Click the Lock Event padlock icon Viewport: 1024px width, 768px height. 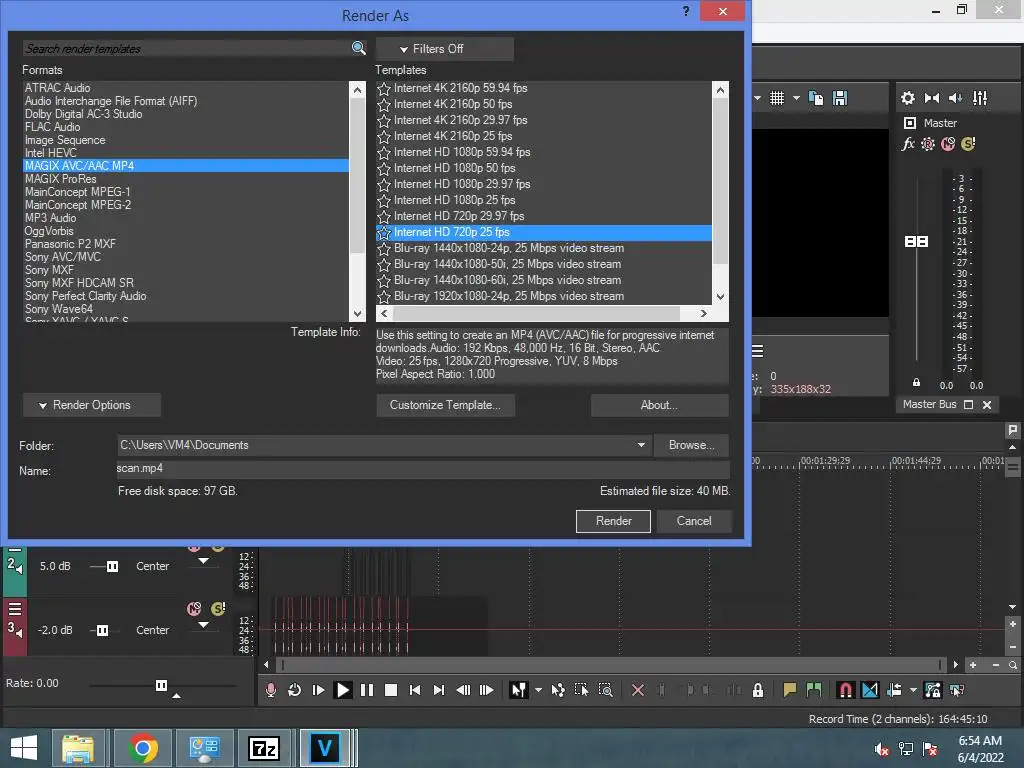pyautogui.click(x=758, y=690)
